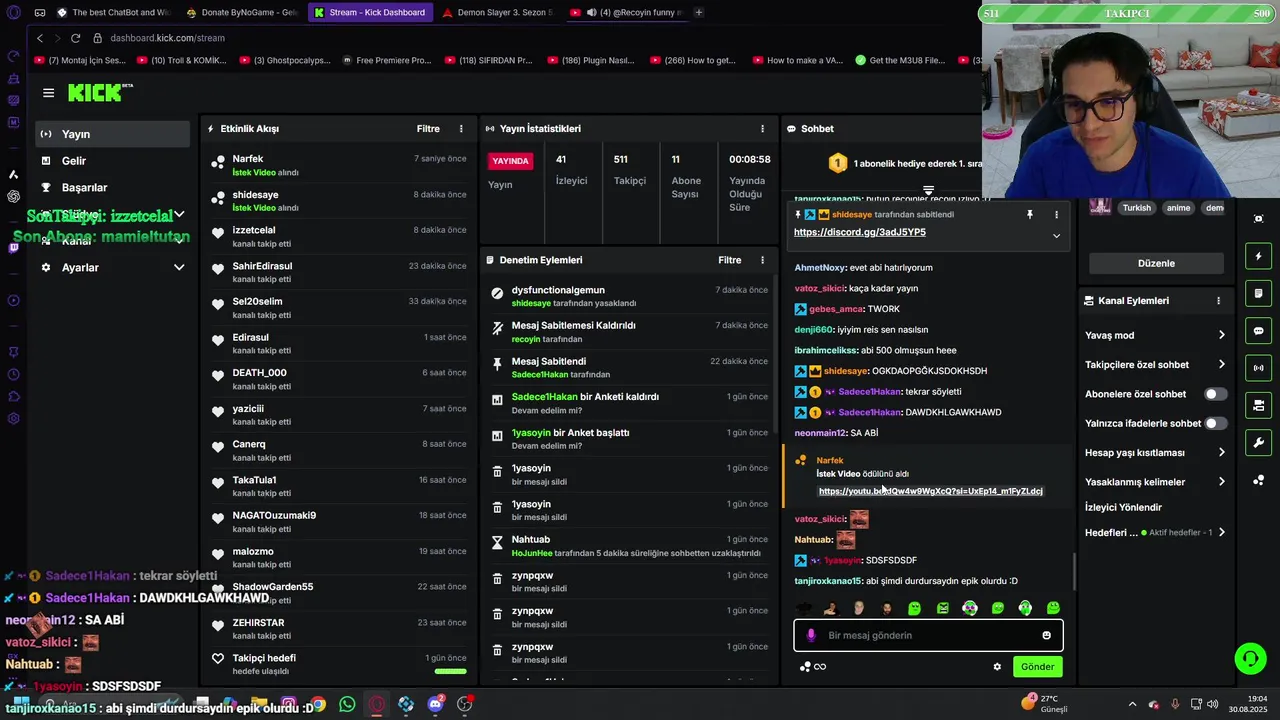Open Twitch in the browser sidebar
The image size is (1280, 720).
[13, 248]
